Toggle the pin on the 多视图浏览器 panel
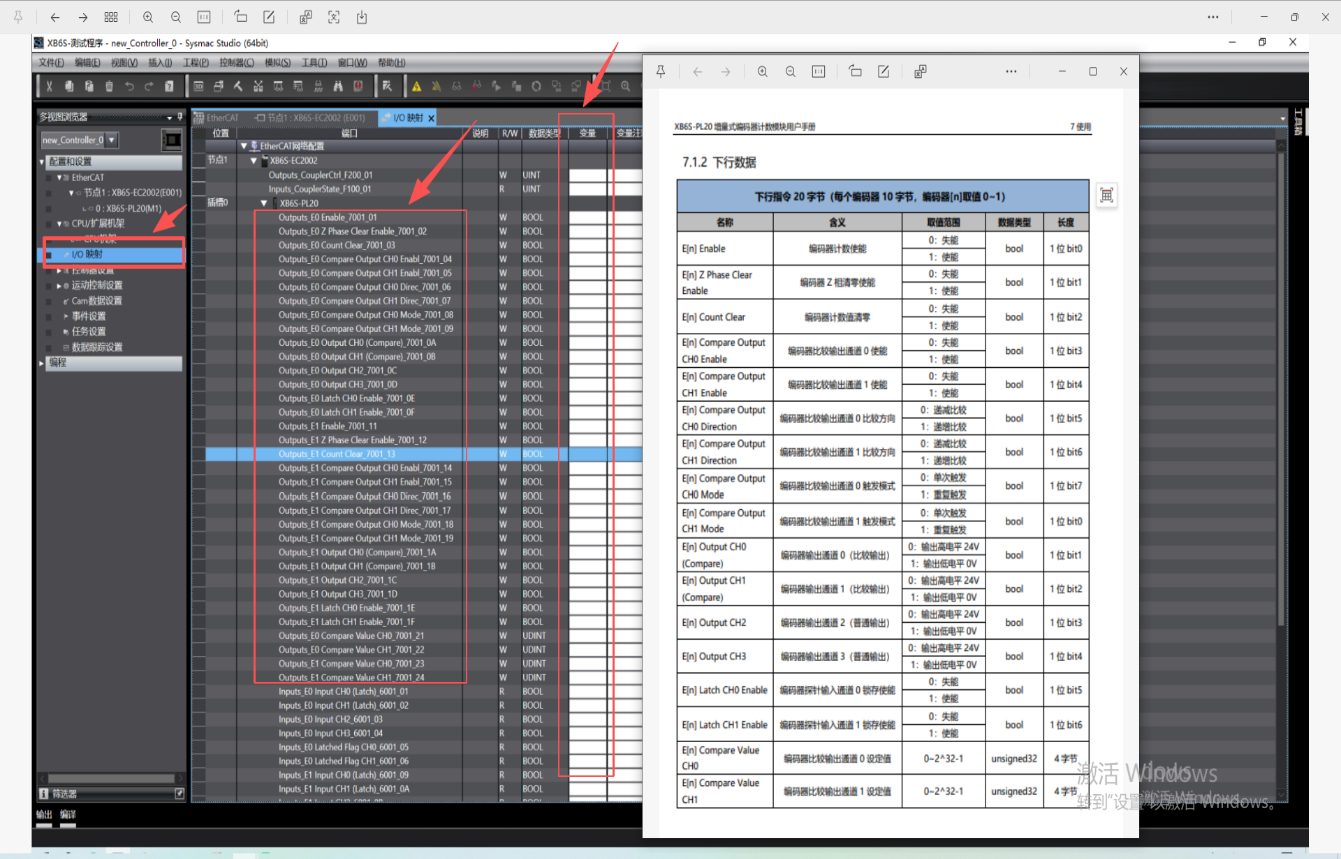1341x859 pixels. [x=180, y=117]
